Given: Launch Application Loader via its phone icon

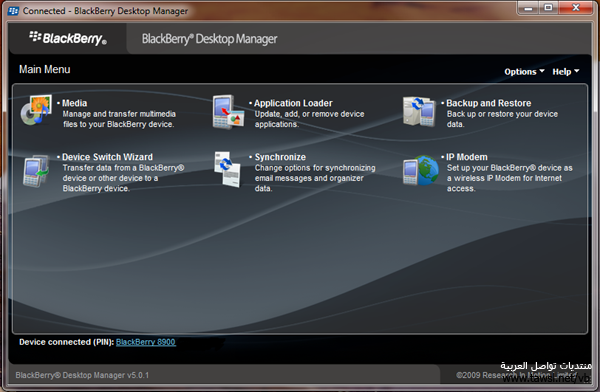Looking at the screenshot, I should click(x=228, y=112).
